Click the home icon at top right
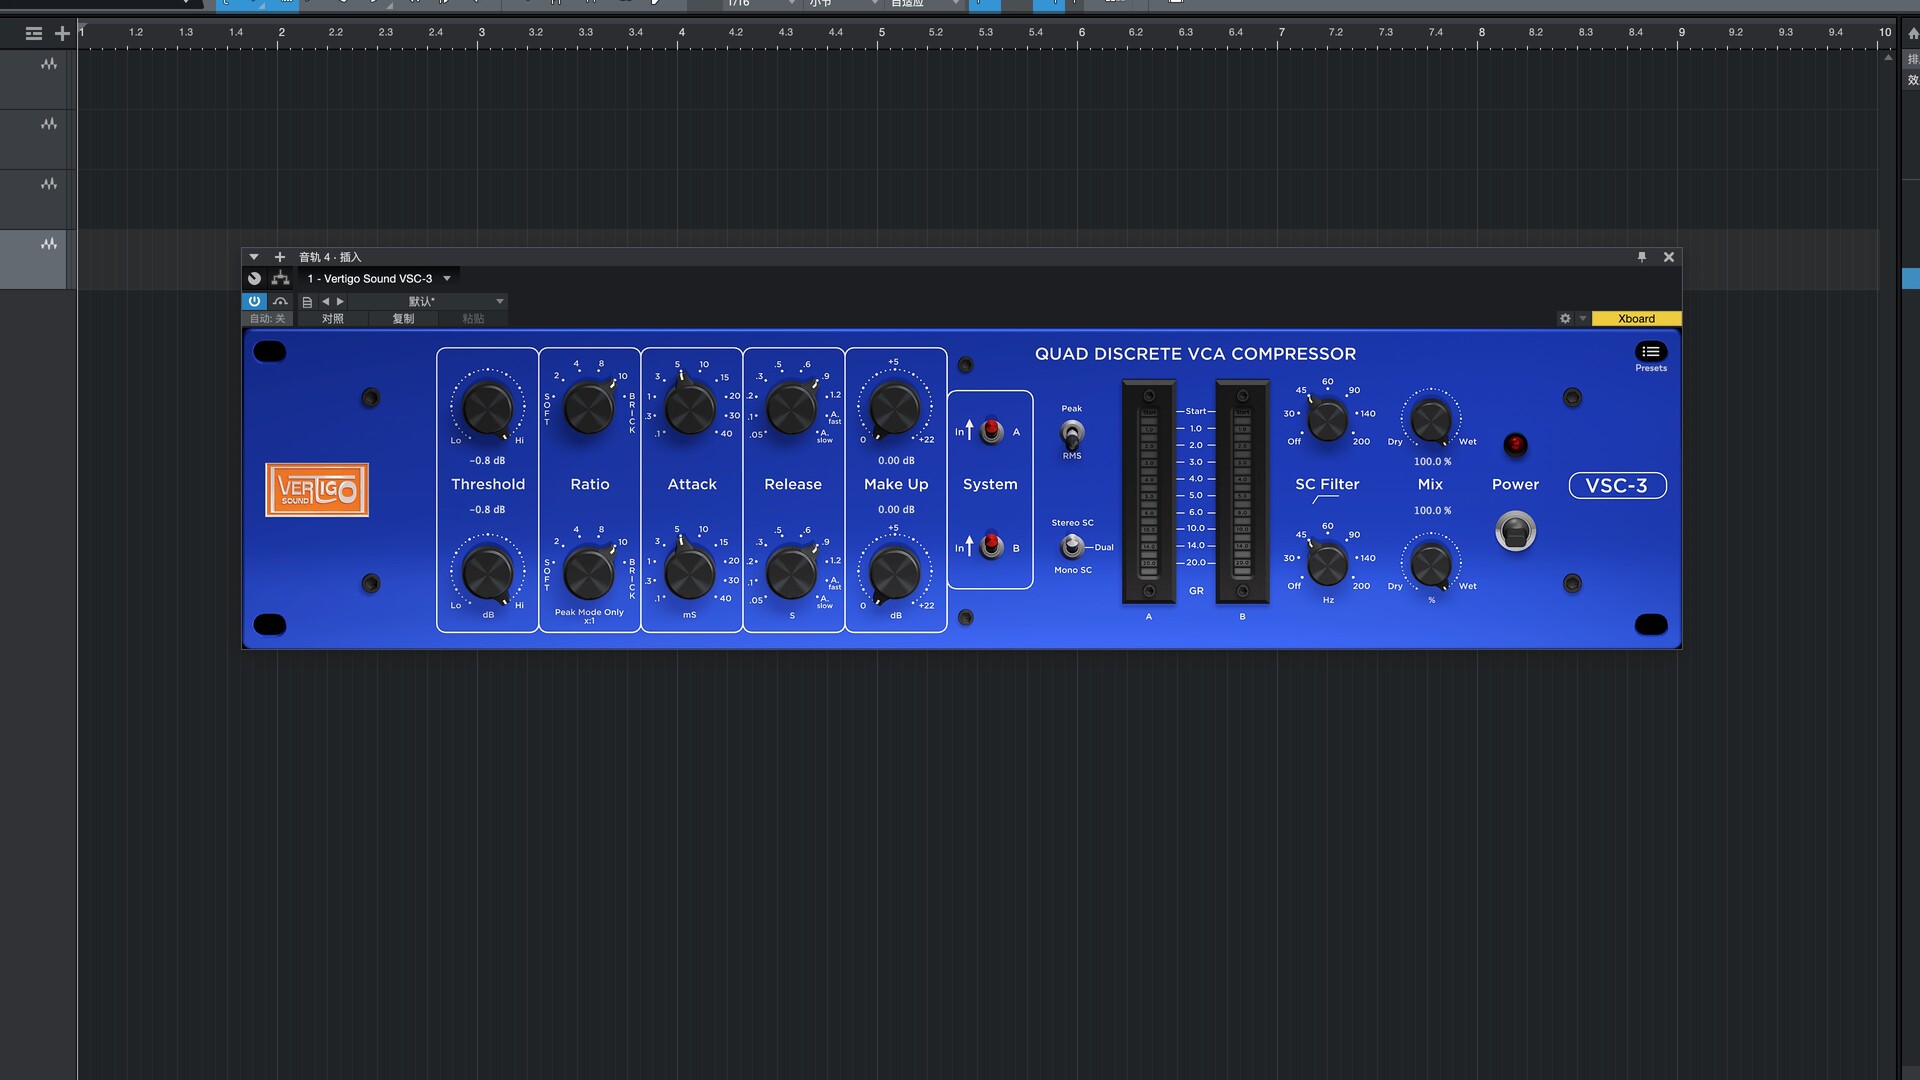Image resolution: width=1920 pixels, height=1080 pixels. [x=1913, y=33]
